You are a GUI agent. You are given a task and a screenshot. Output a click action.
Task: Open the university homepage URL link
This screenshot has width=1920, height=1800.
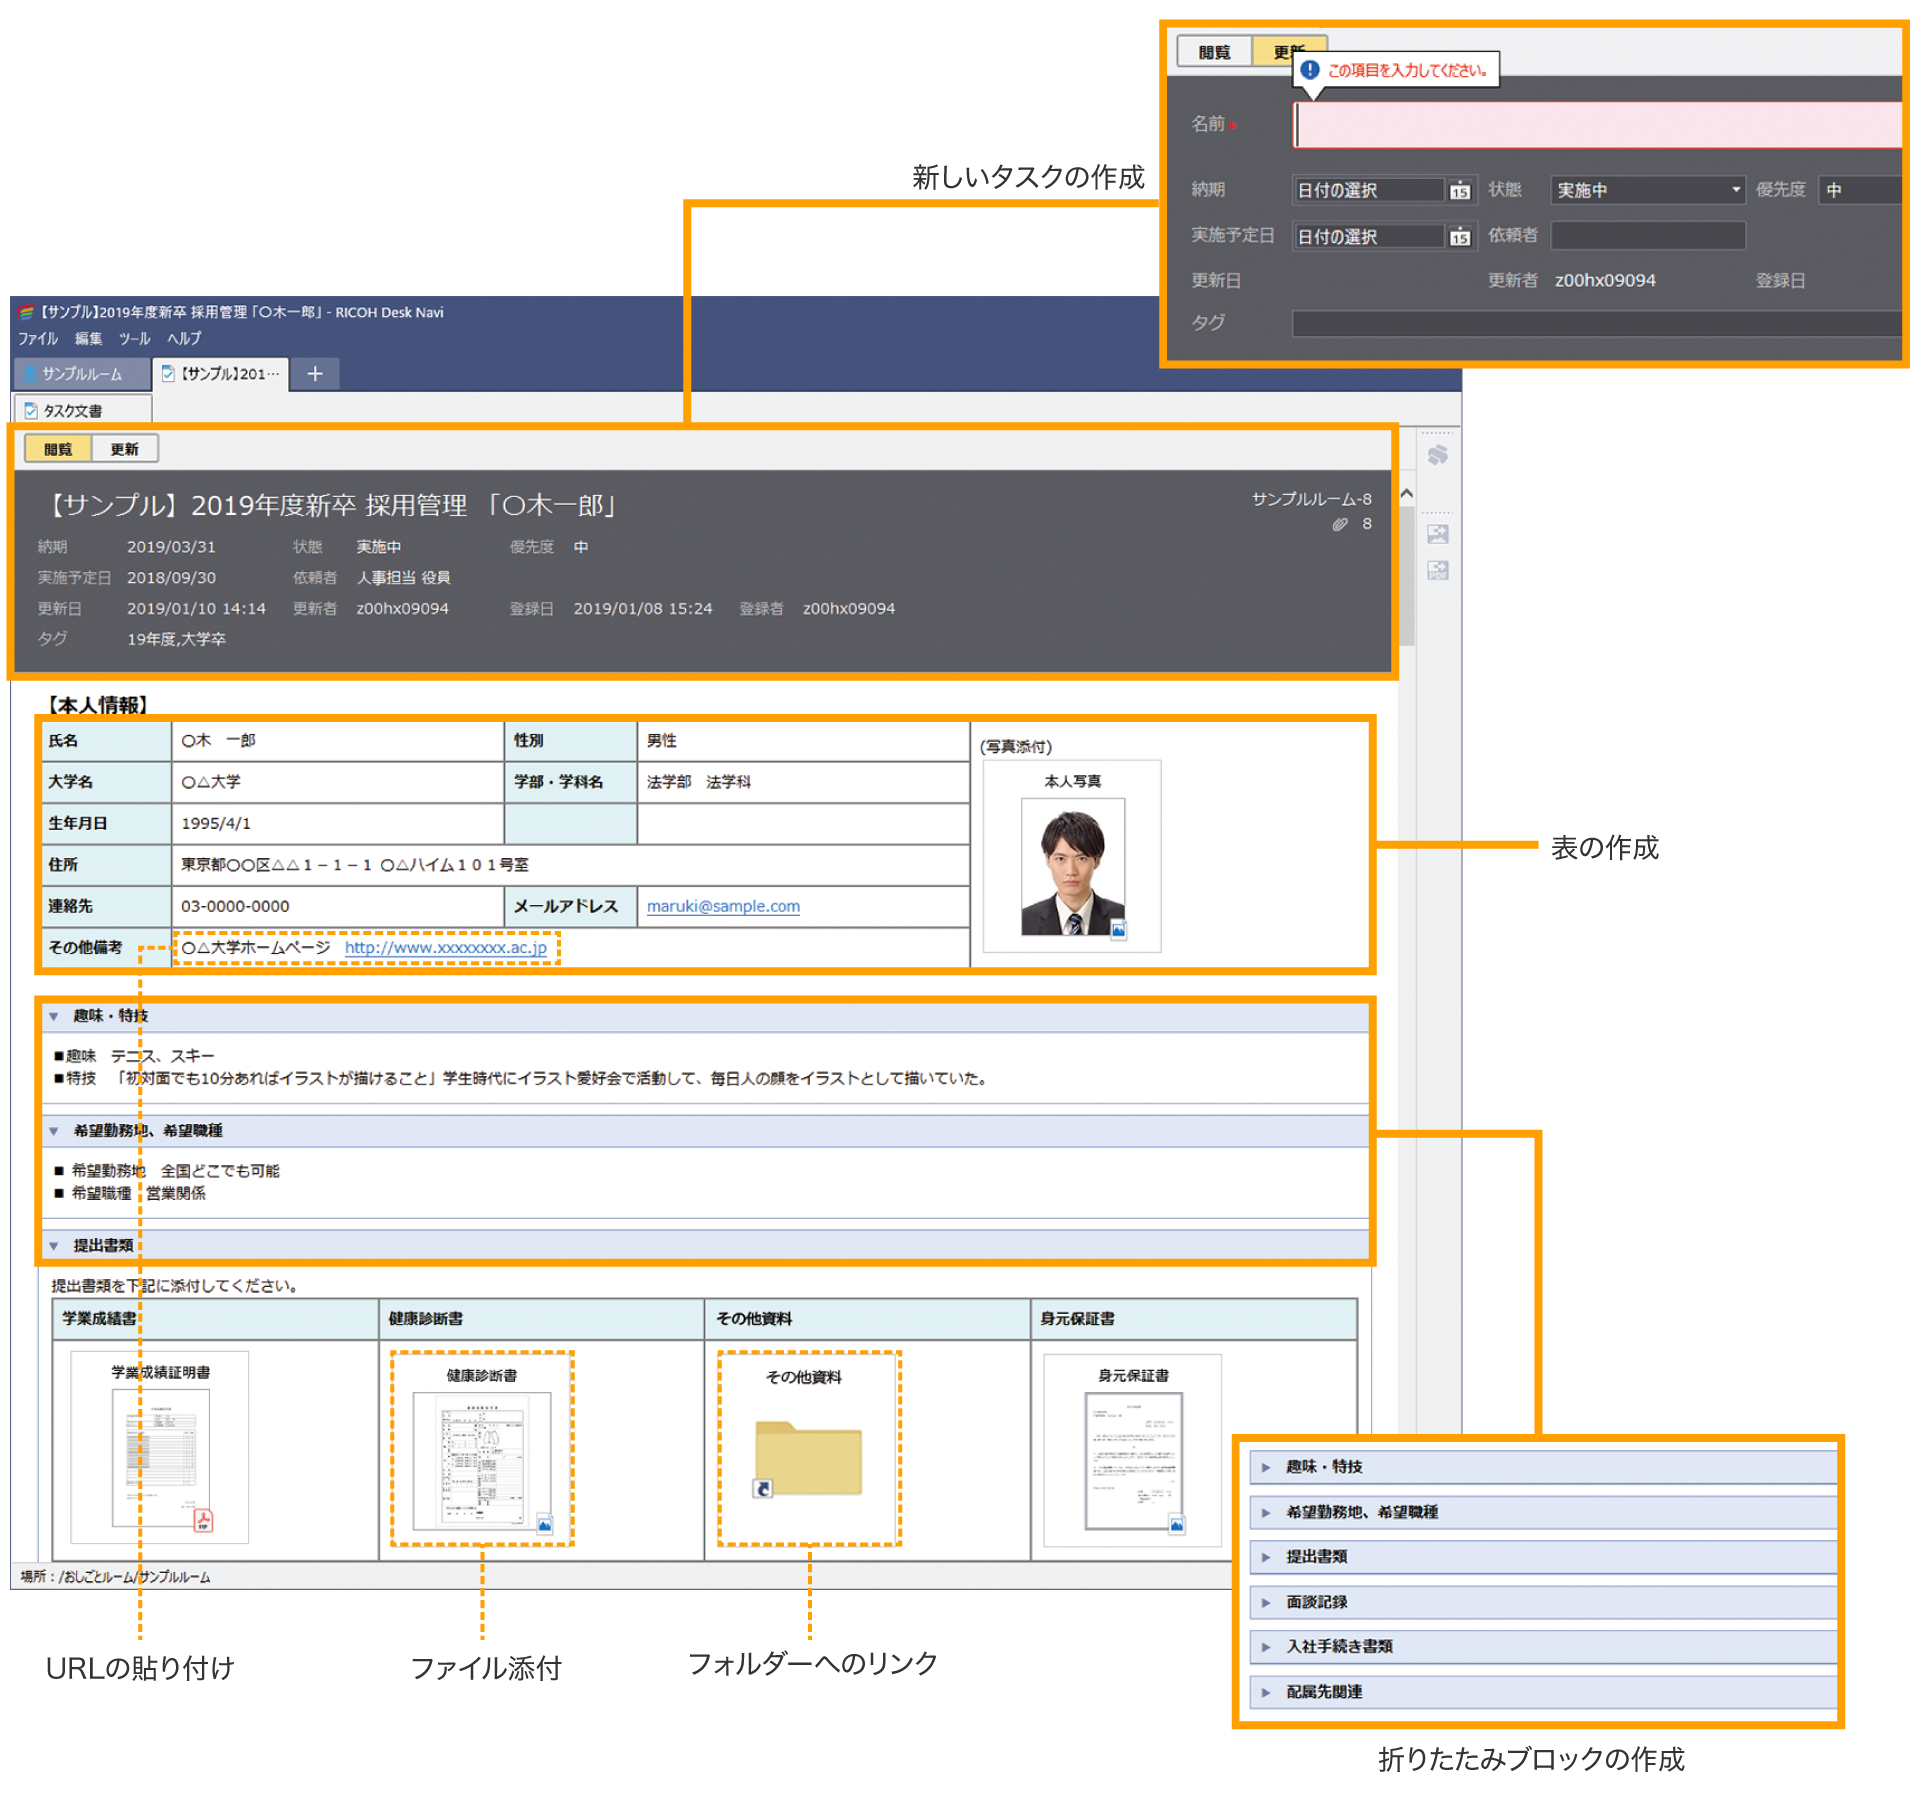coord(445,947)
